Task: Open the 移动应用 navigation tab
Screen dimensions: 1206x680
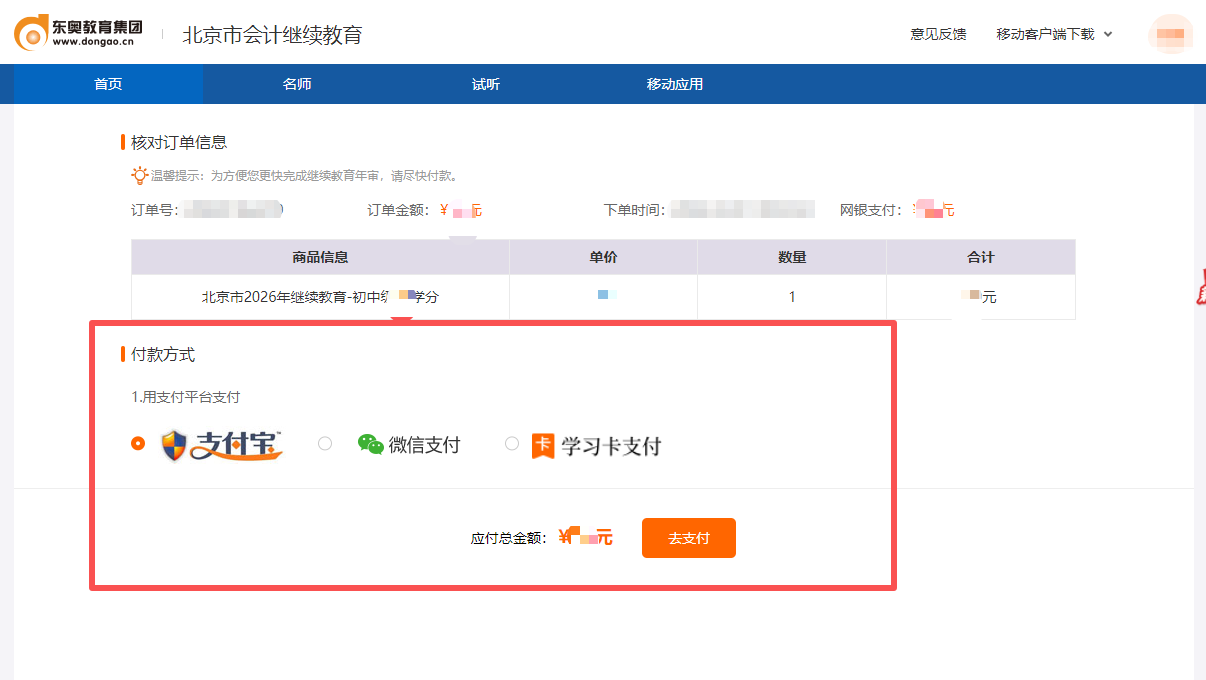Action: pyautogui.click(x=675, y=84)
